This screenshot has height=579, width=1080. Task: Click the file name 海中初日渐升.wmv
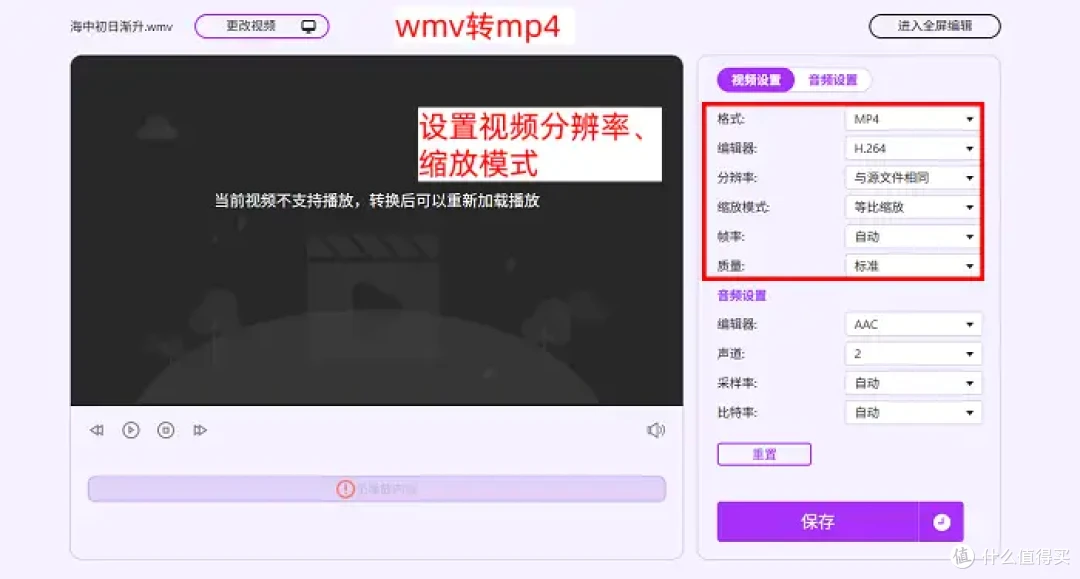[121, 27]
